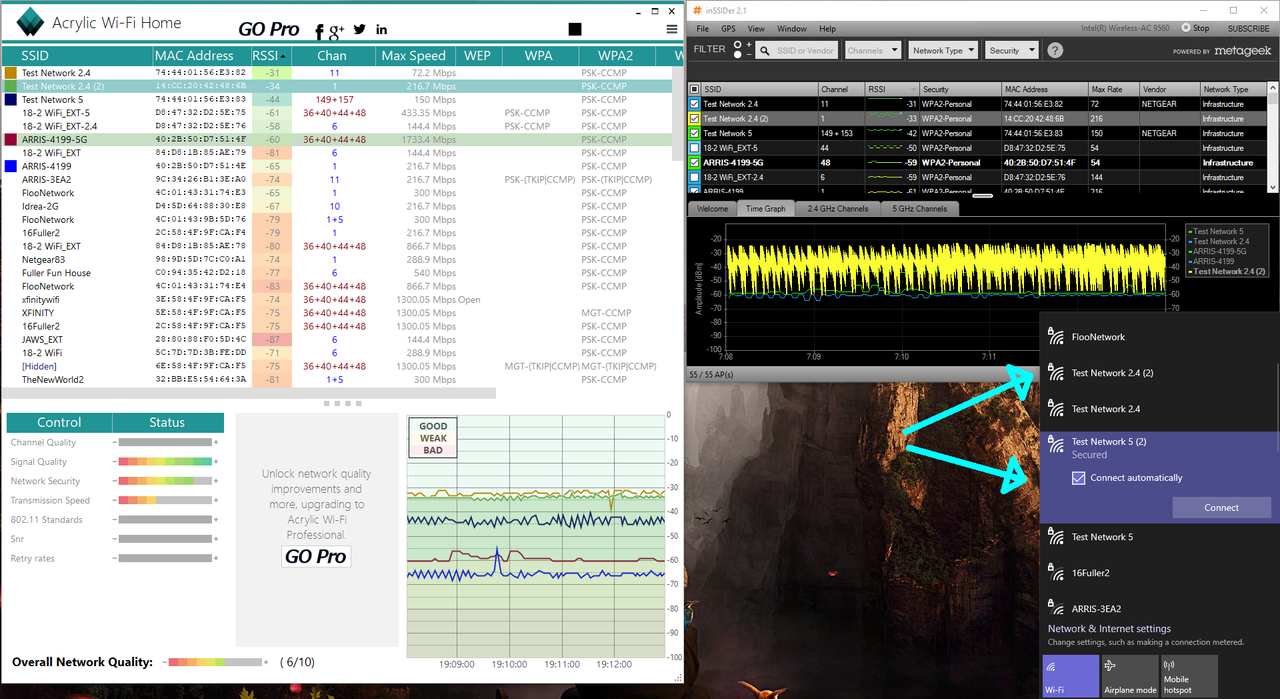The image size is (1280, 699).
Task: Open the Acrylic hamburger menu
Action: pyautogui.click(x=672, y=29)
